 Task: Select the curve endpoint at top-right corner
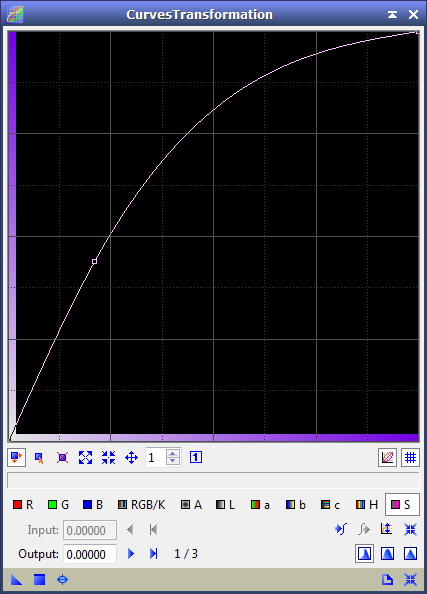click(417, 33)
